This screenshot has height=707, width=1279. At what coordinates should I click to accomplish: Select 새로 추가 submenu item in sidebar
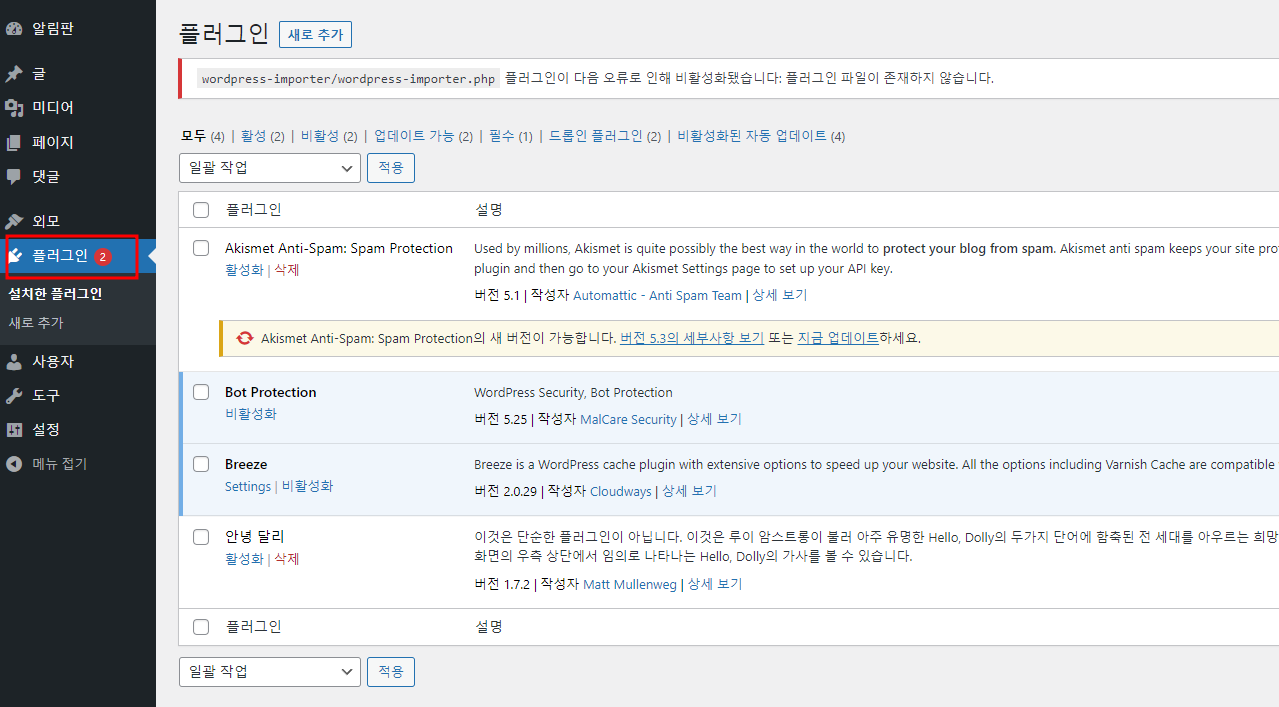[36, 323]
